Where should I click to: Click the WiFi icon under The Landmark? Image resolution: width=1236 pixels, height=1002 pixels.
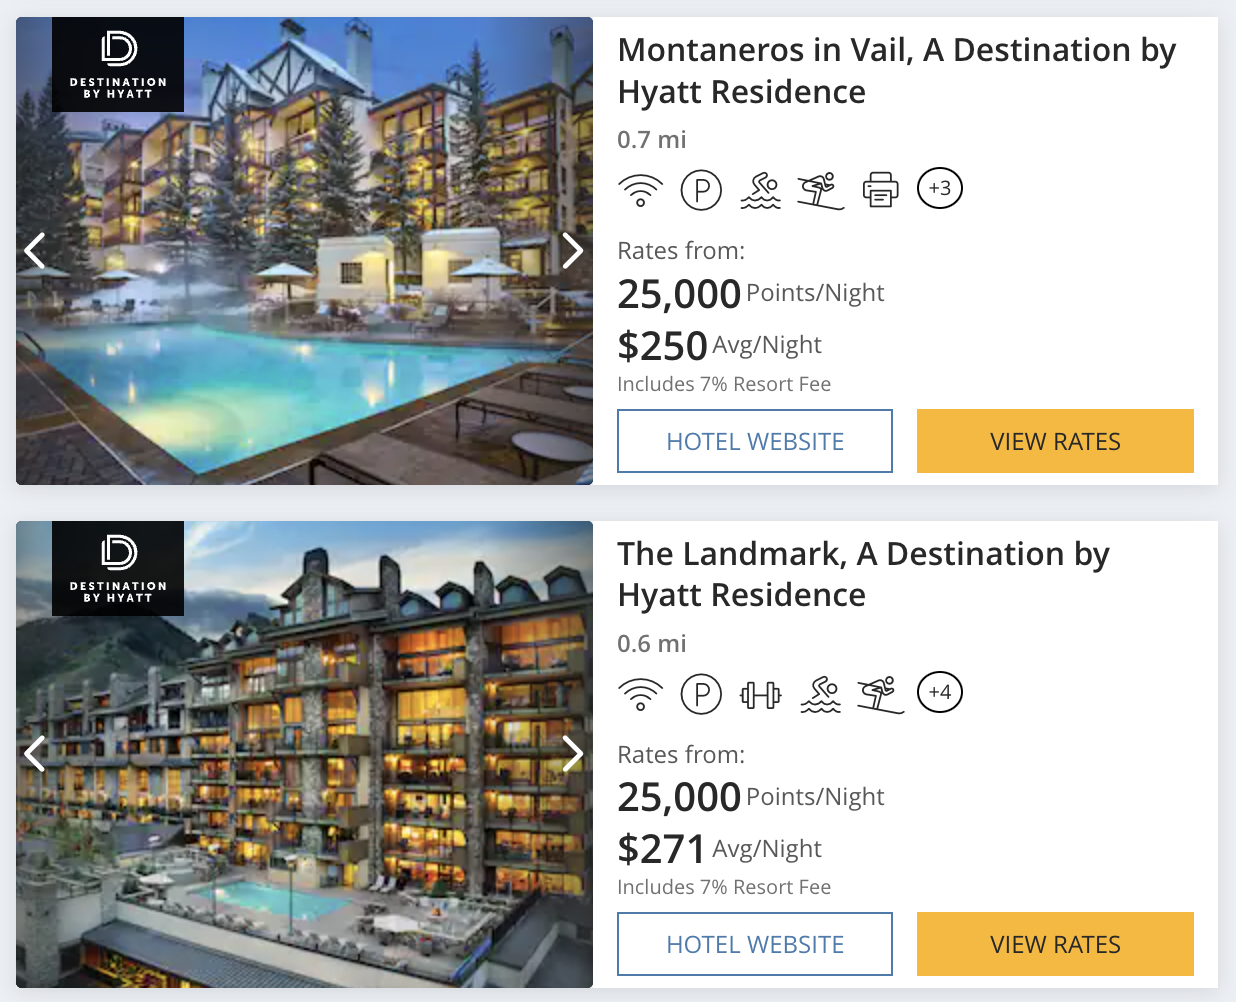coord(641,692)
